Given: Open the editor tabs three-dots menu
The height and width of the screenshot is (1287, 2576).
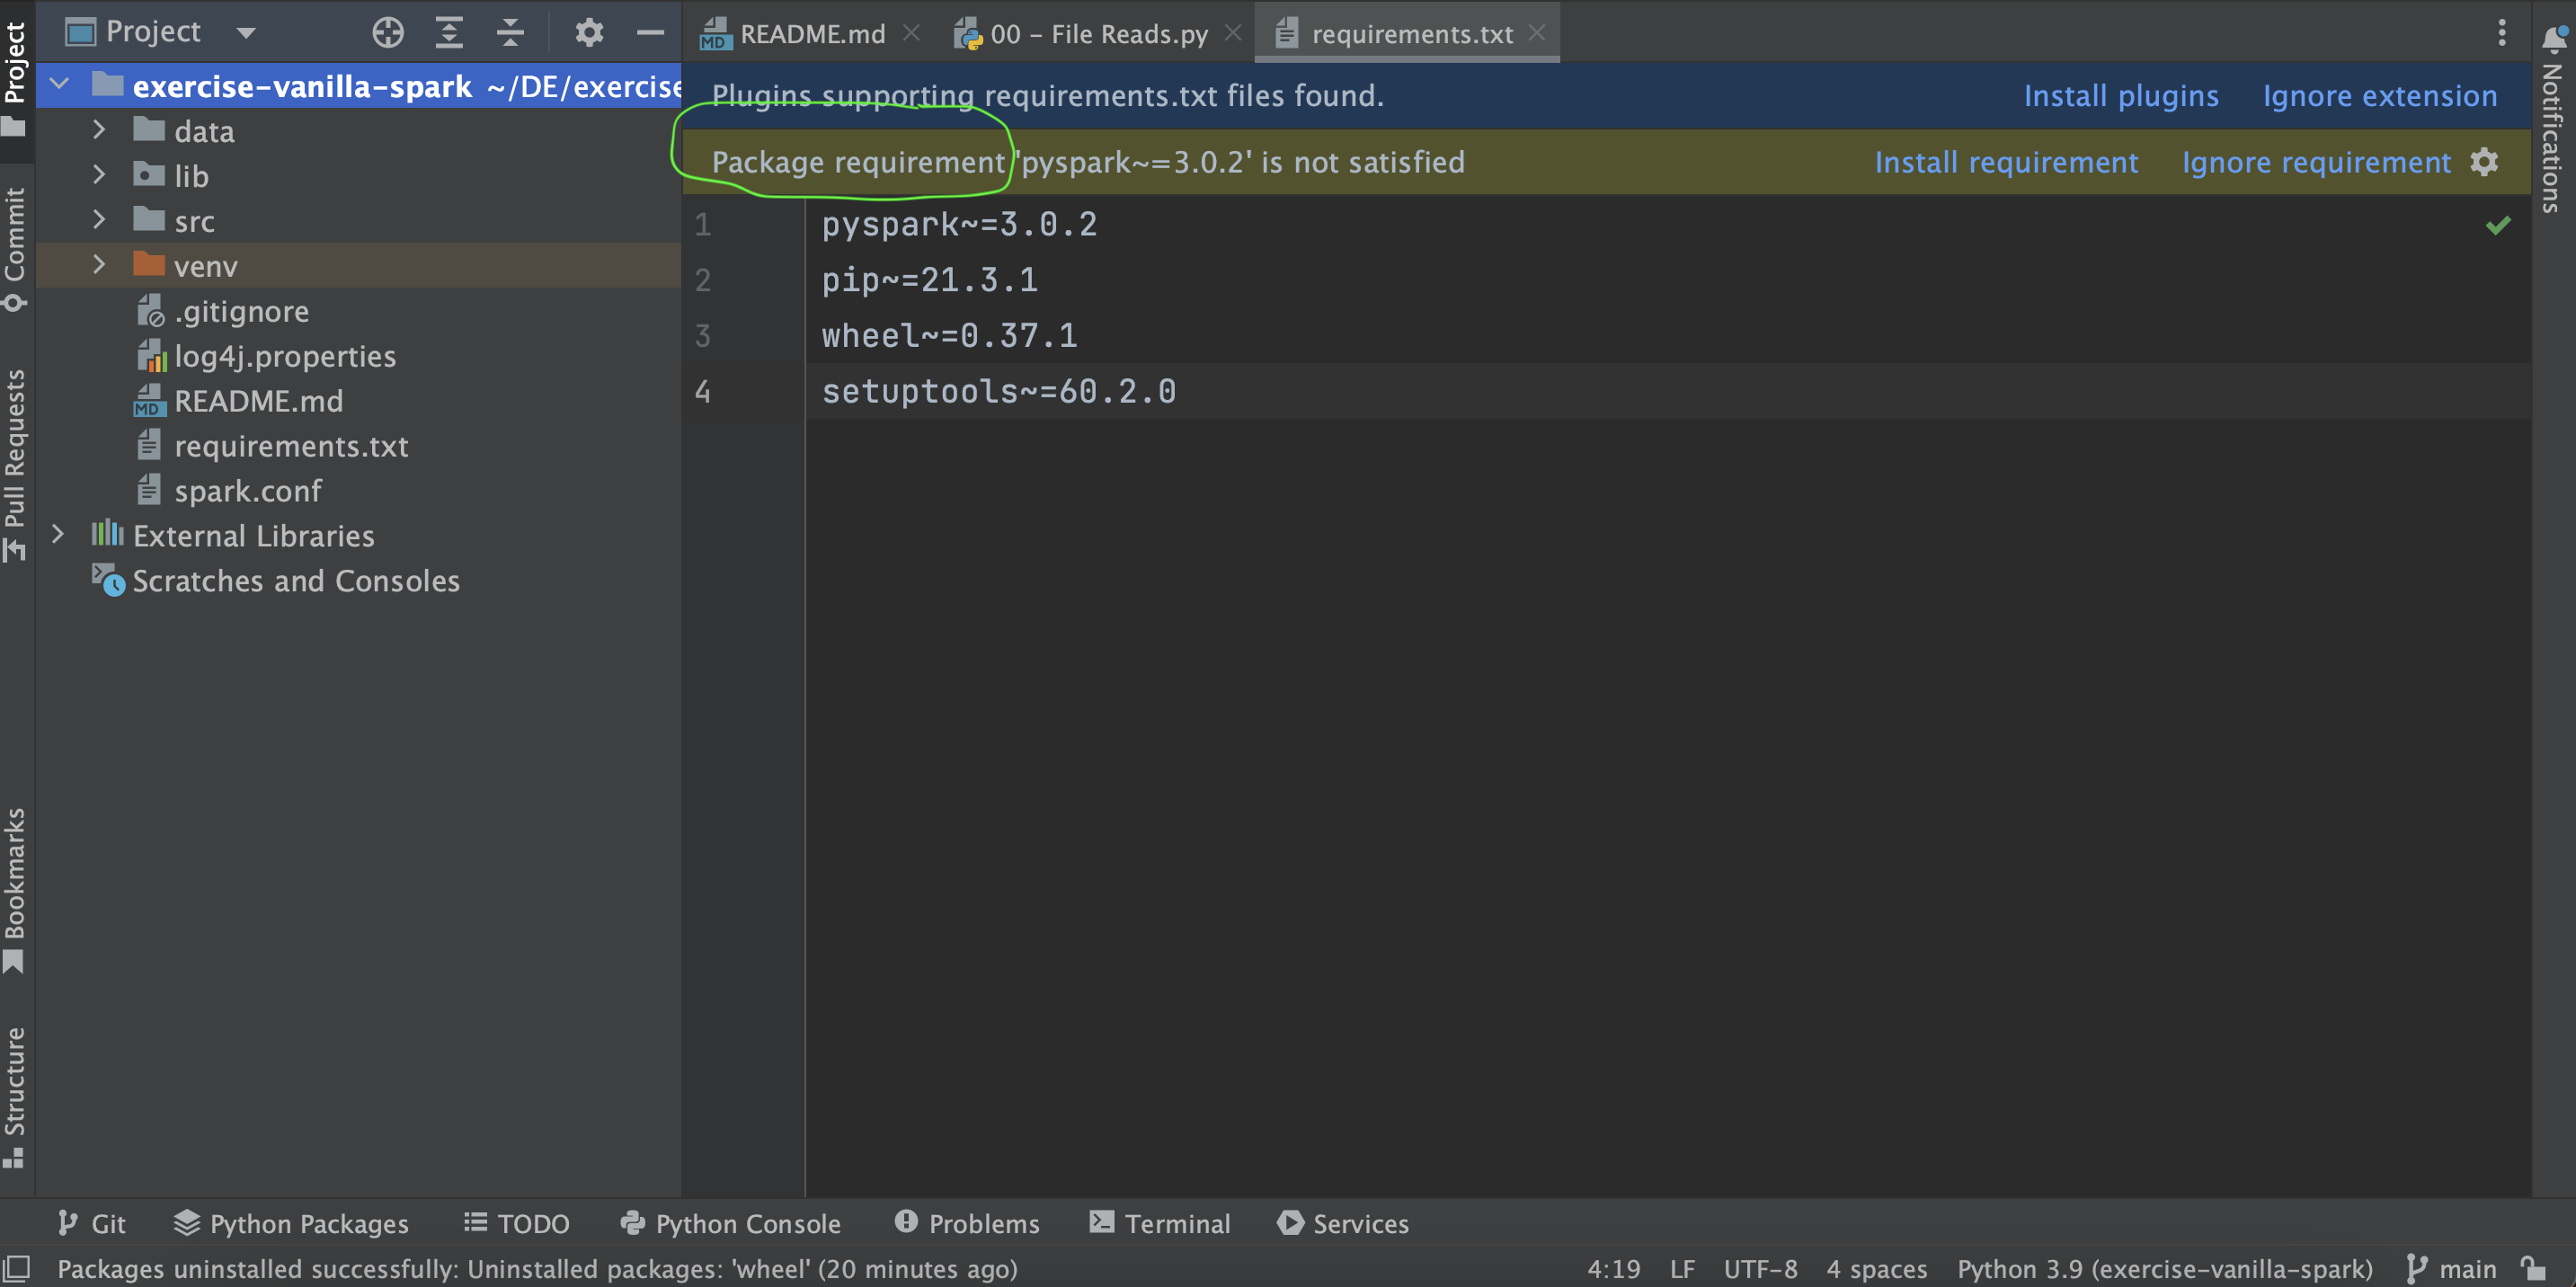Looking at the screenshot, I should point(2501,33).
